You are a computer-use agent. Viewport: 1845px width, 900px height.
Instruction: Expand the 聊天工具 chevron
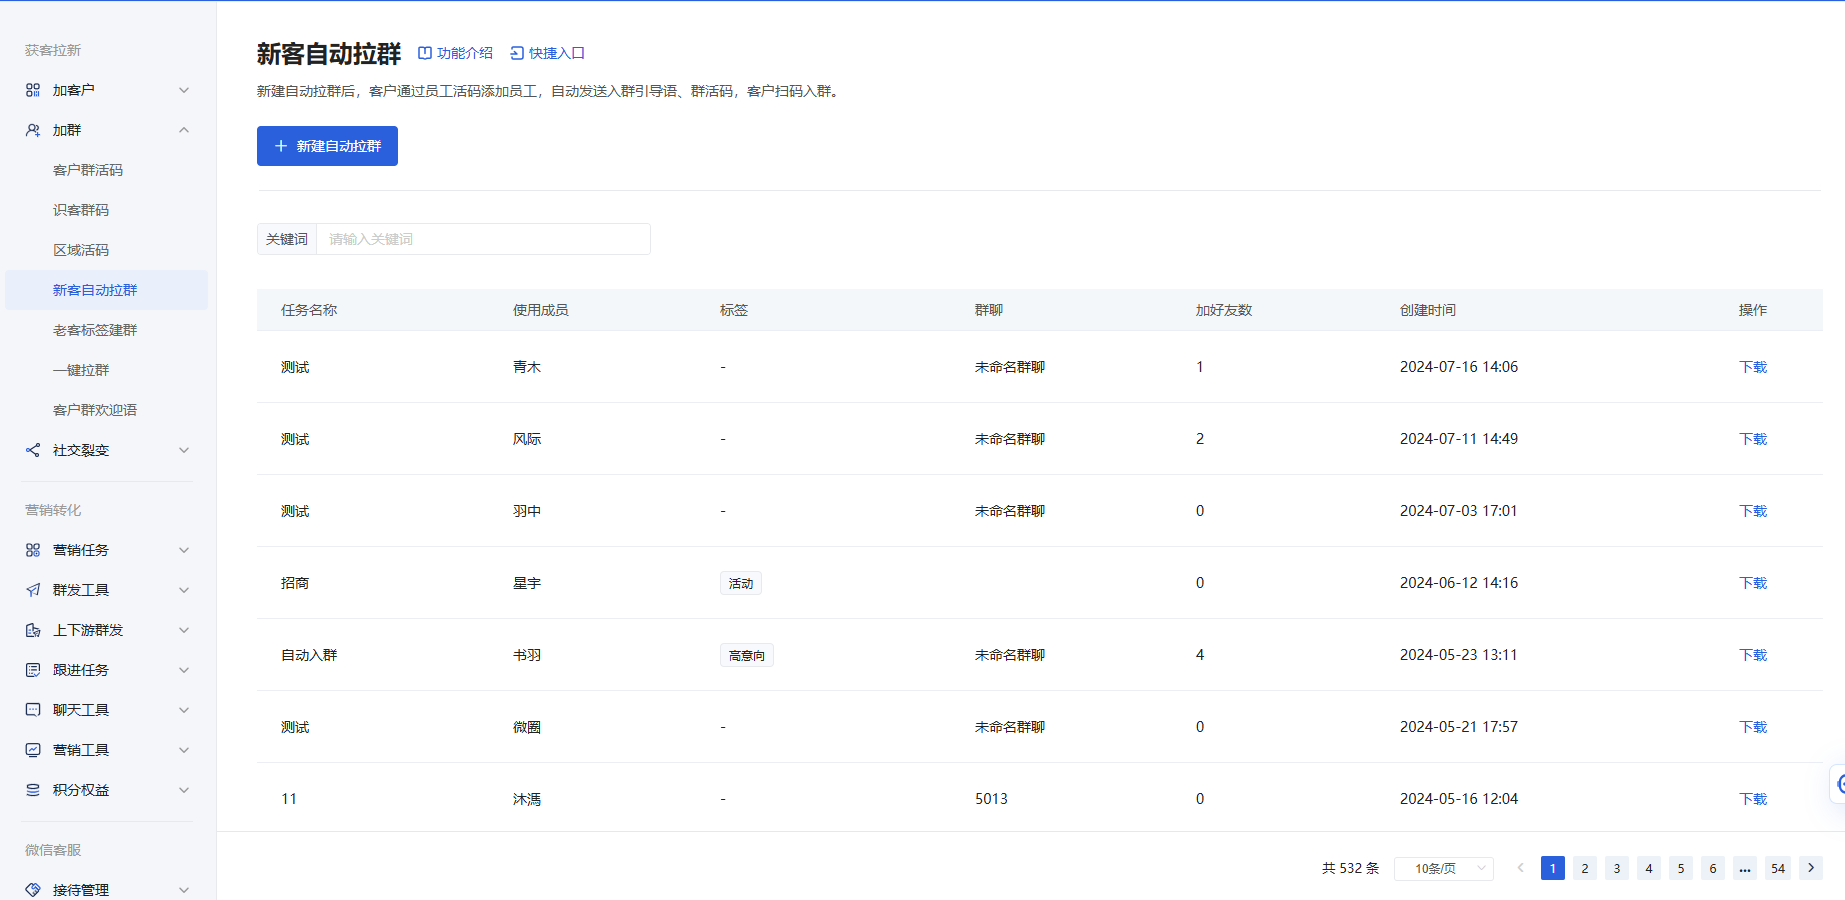pos(184,710)
